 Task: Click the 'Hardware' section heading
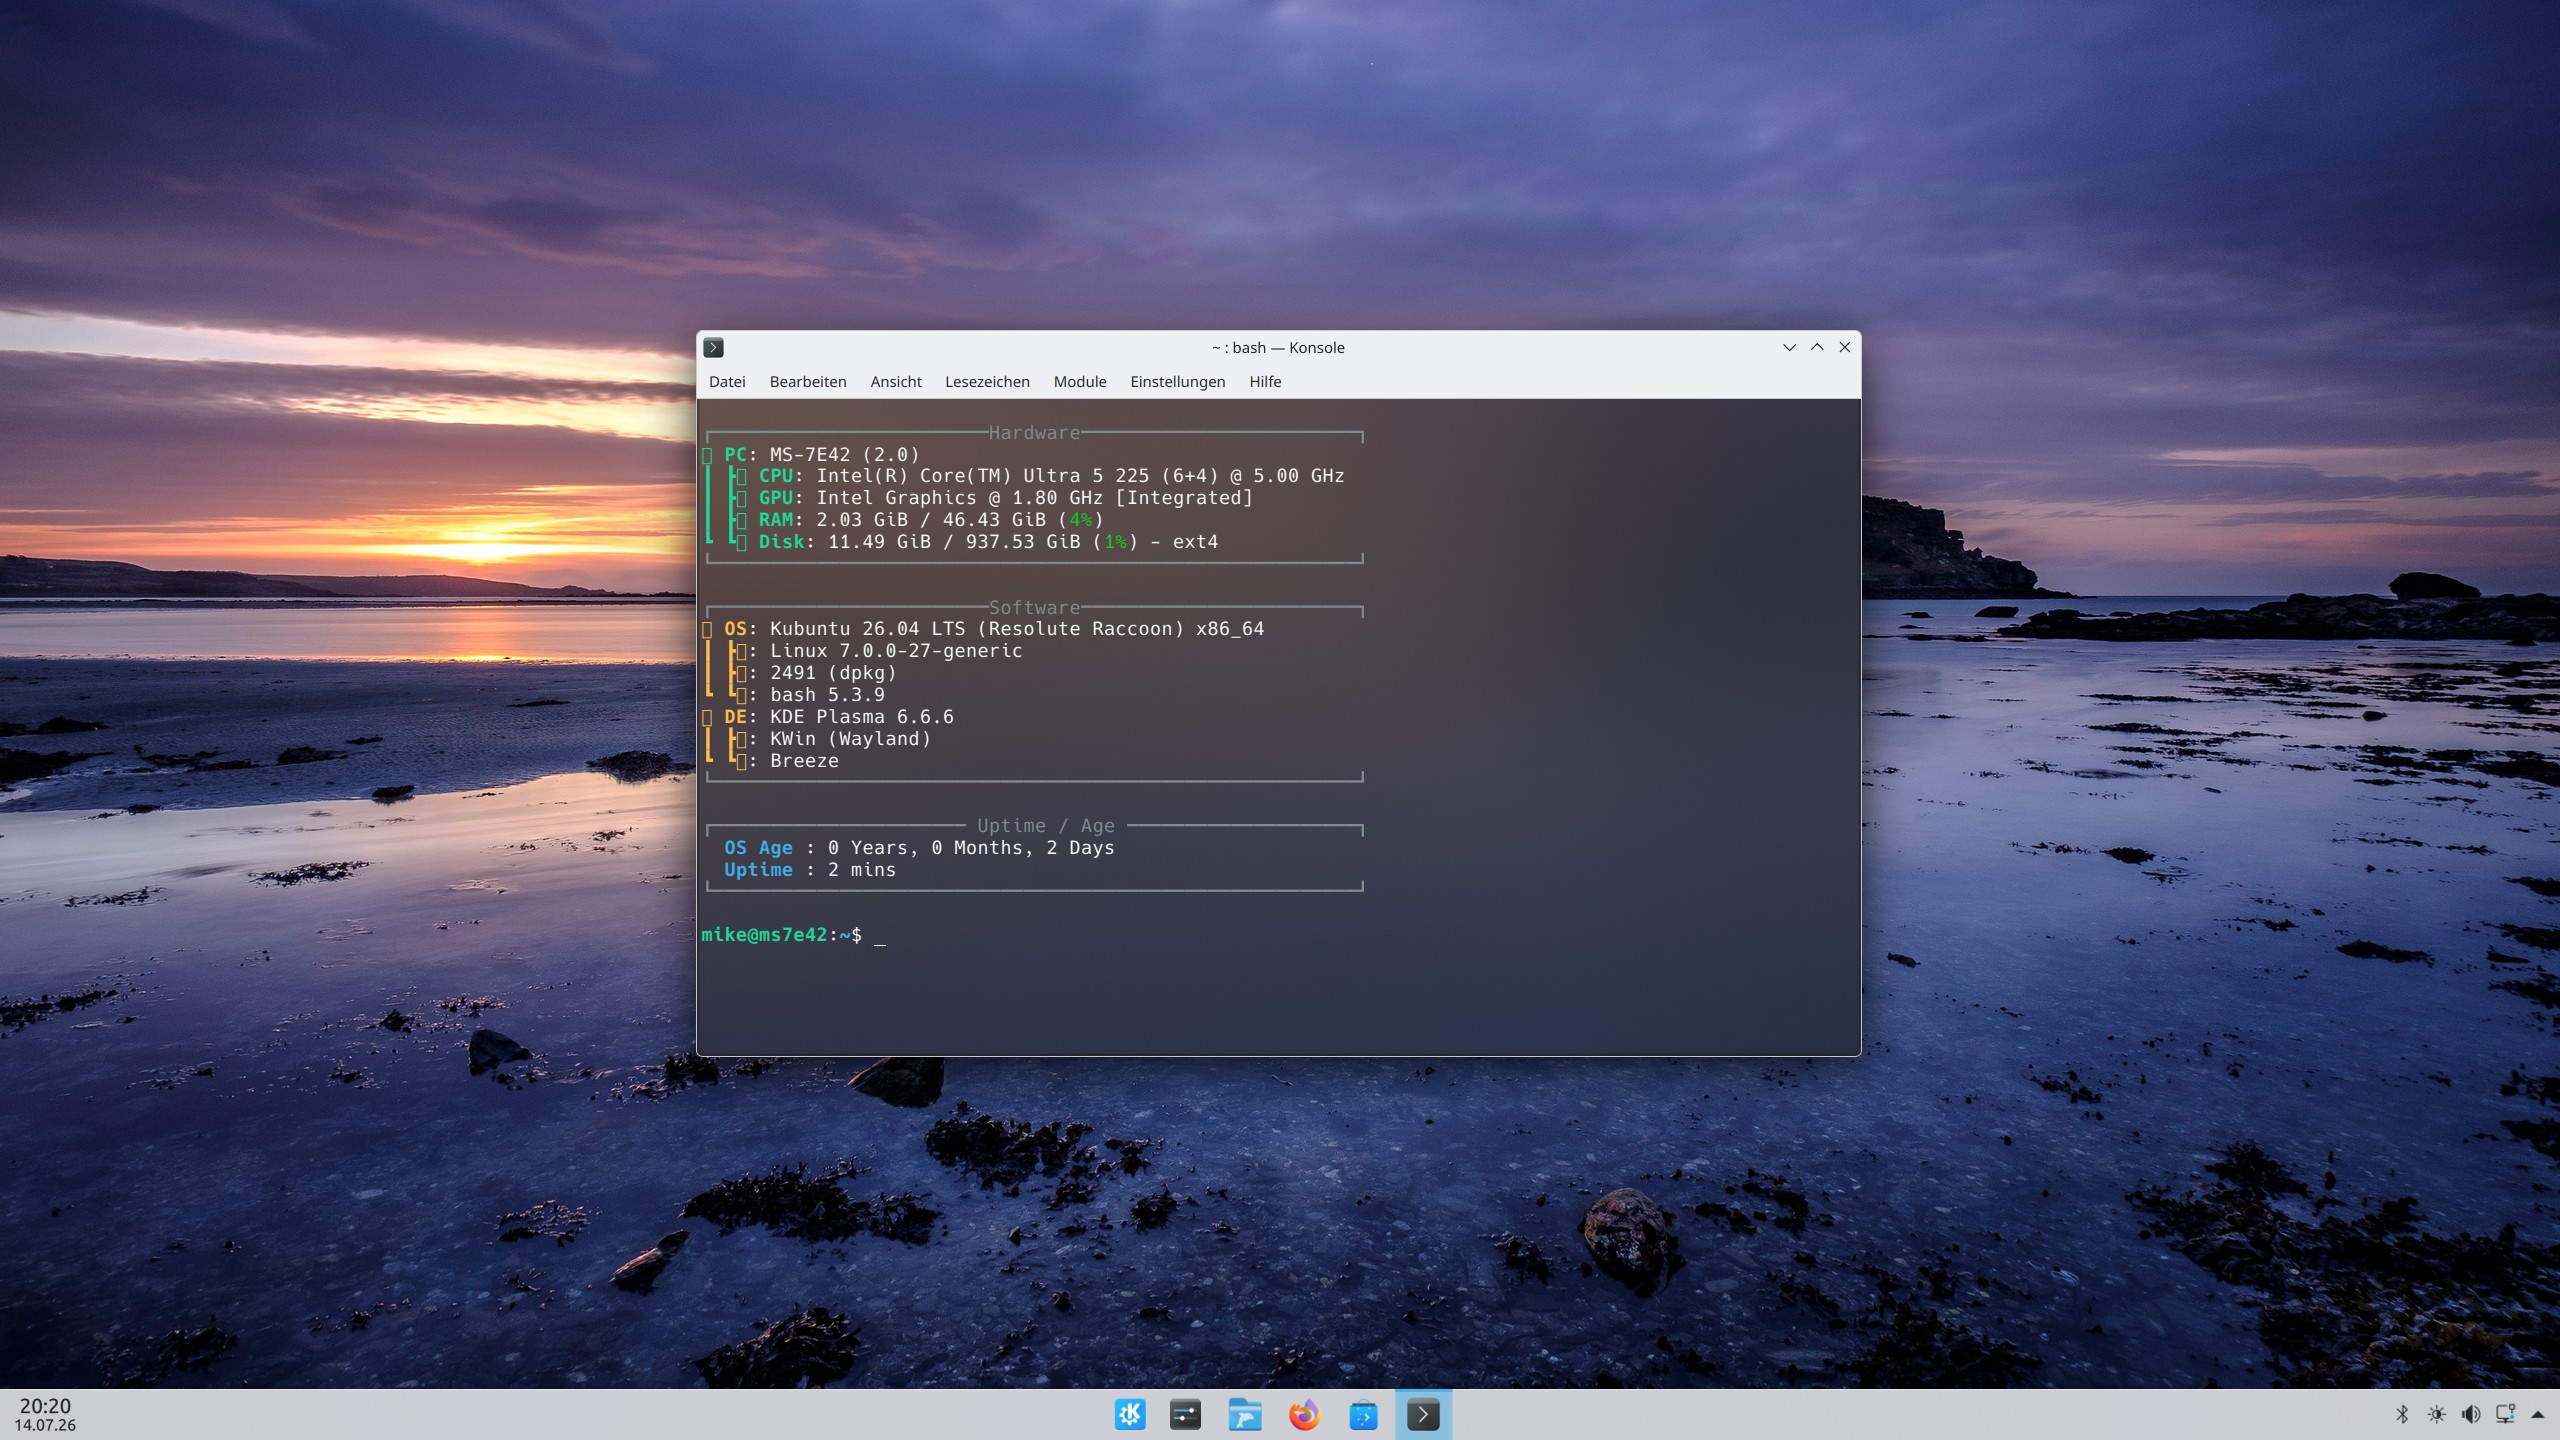[1034, 433]
